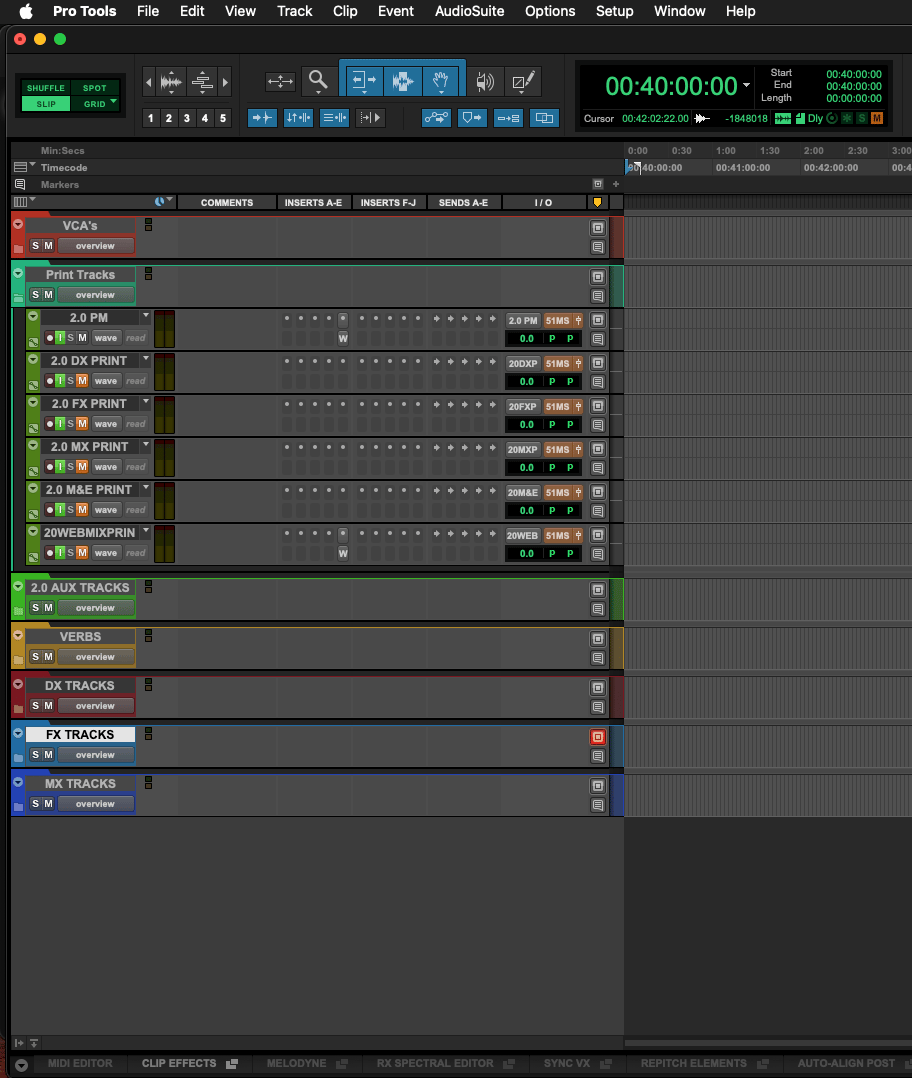Mute the VCA's folder track
The width and height of the screenshot is (912, 1078).
pyautogui.click(x=48, y=245)
